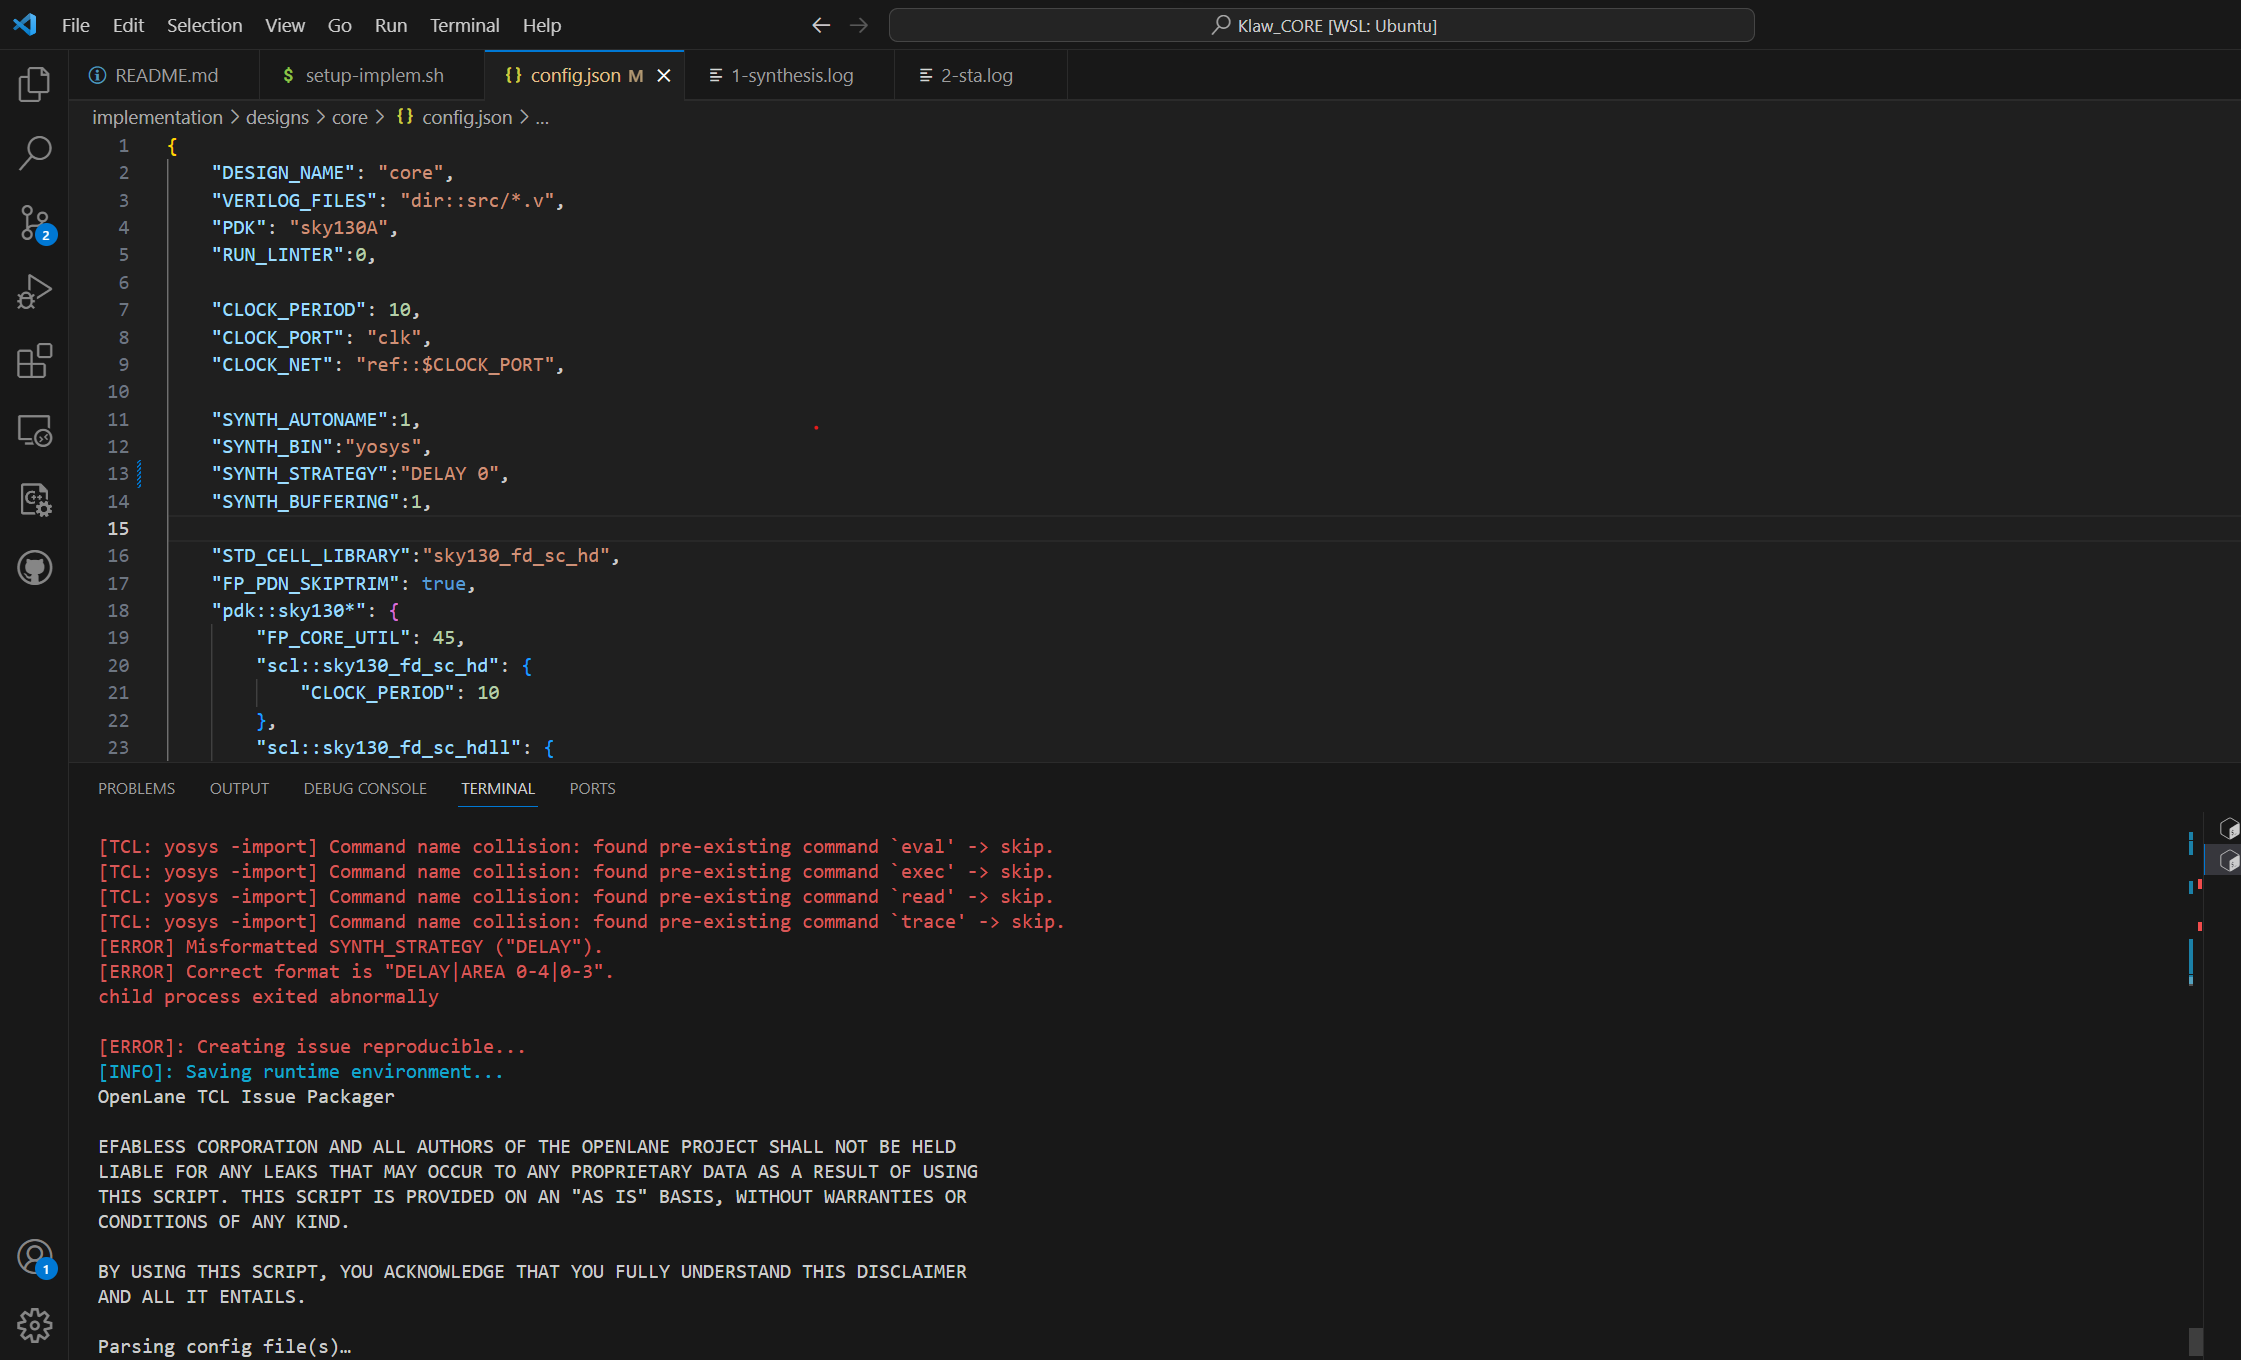Switch to the PROBLEMS panel
Screen dimensions: 2241x1360
tap(136, 788)
